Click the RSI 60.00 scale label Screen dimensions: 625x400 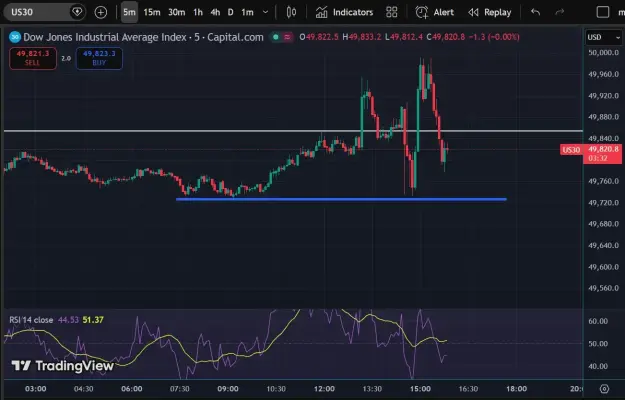pos(598,321)
